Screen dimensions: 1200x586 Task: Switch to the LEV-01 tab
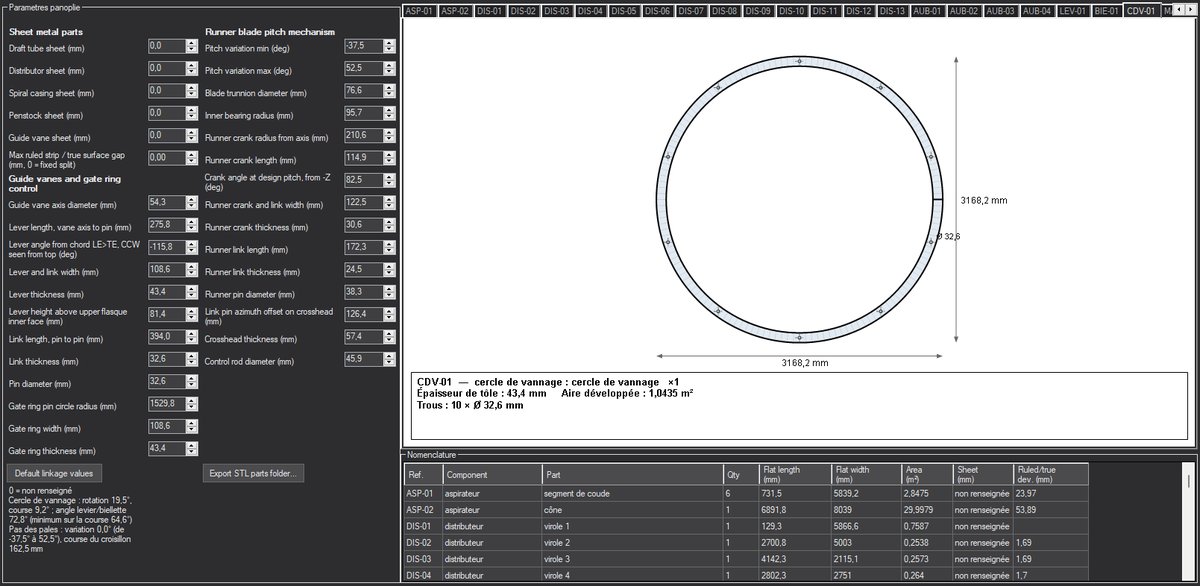coord(1072,11)
